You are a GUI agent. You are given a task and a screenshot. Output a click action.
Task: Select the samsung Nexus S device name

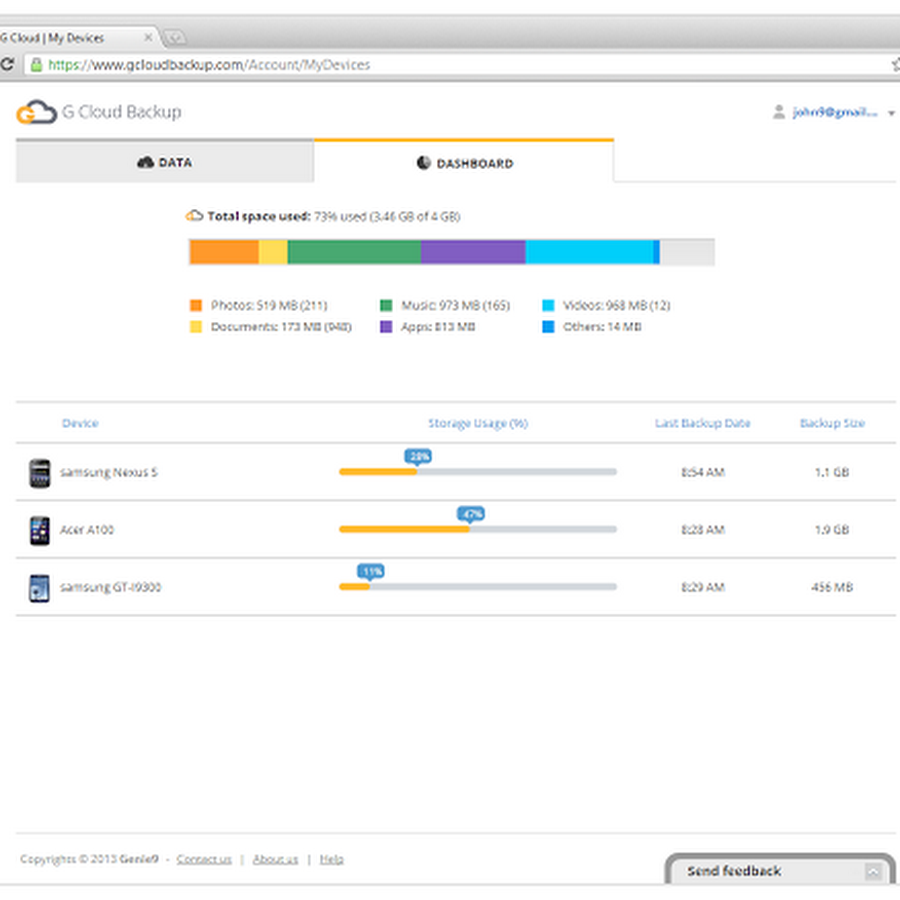tap(109, 472)
